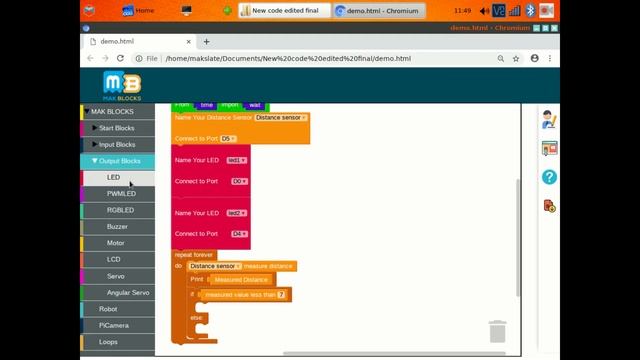Click the MAK Blocks logo

[x=122, y=86]
